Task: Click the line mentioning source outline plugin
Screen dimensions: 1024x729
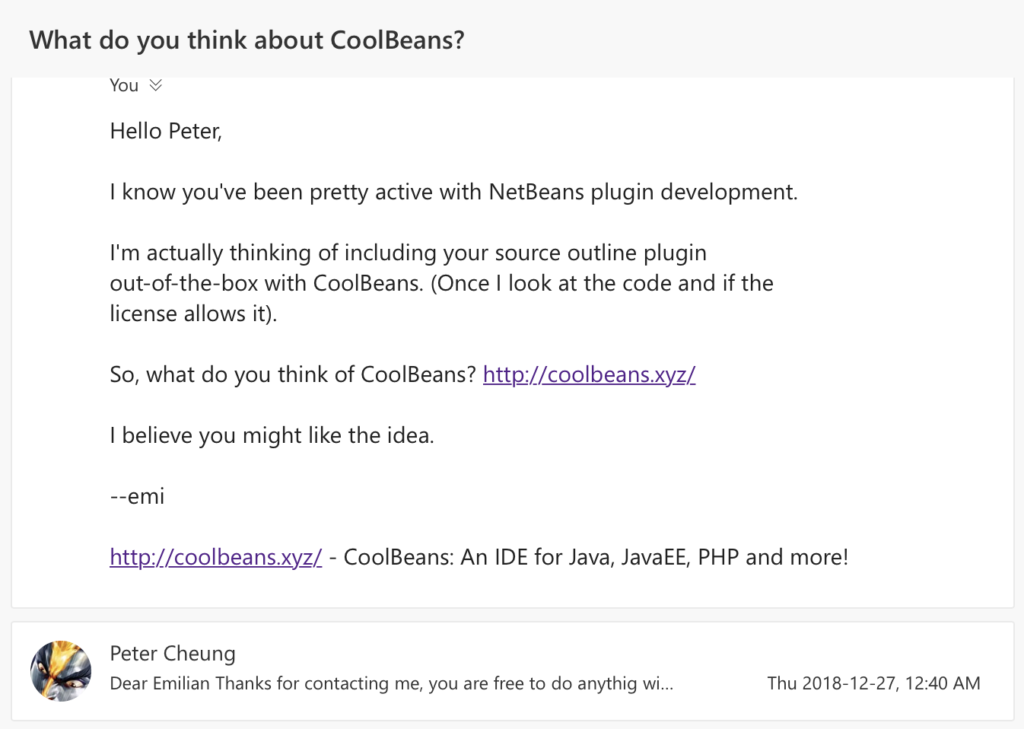Action: point(408,253)
